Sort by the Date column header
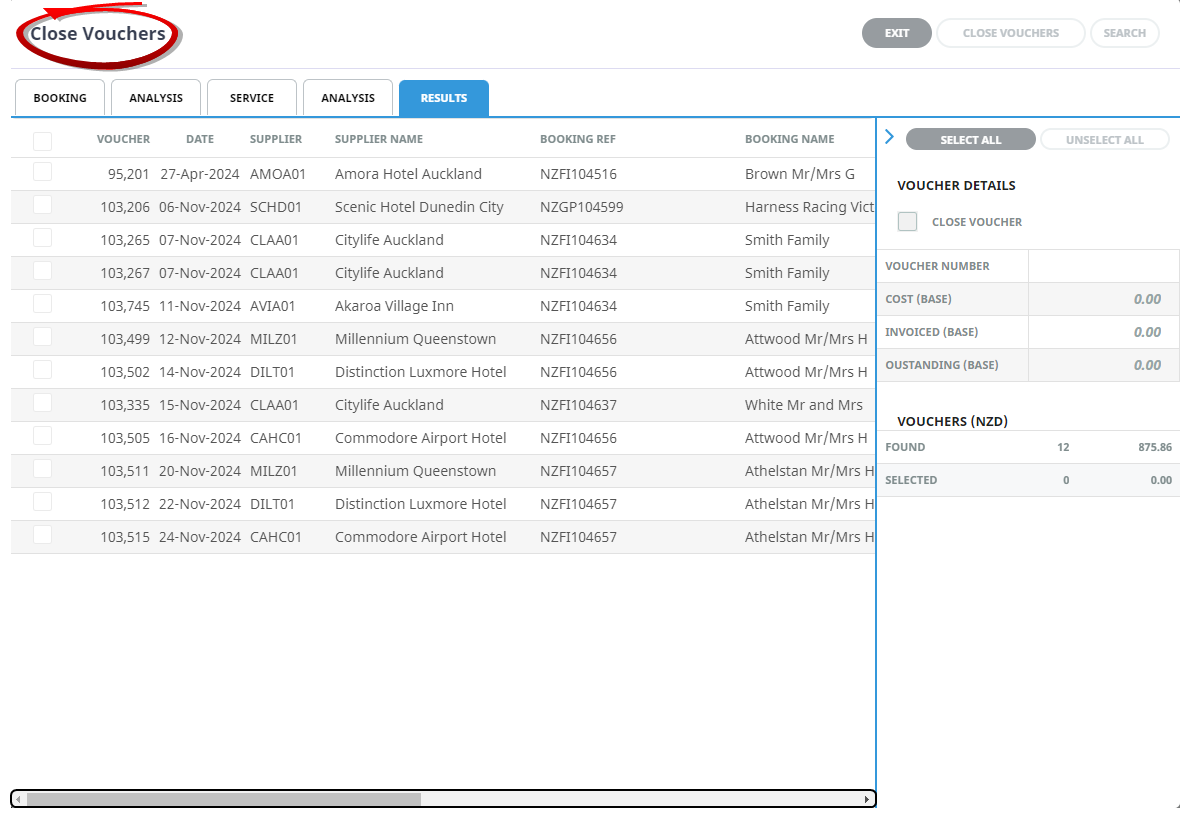The width and height of the screenshot is (1180, 819). click(200, 139)
